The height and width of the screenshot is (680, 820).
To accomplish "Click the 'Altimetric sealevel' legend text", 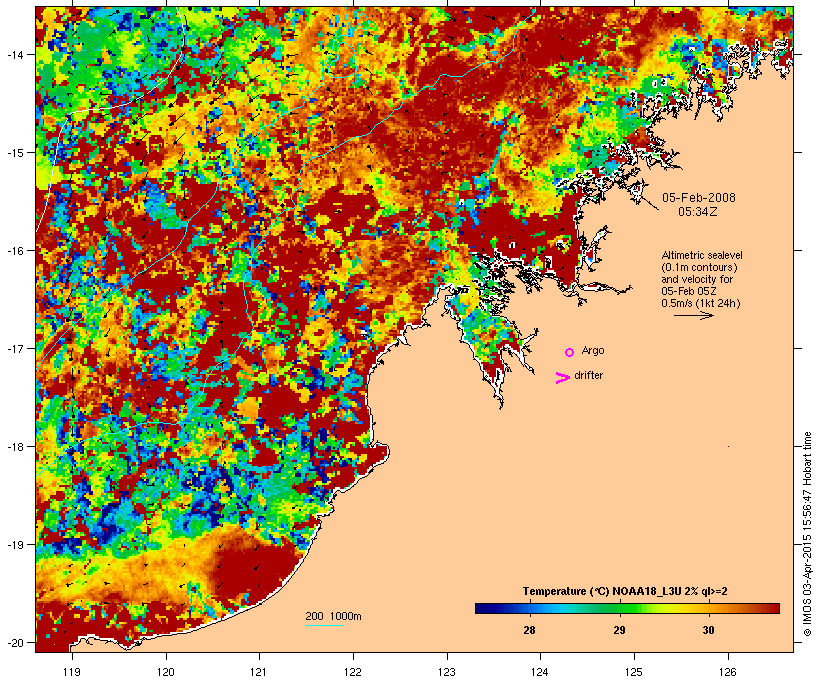I will tap(702, 255).
